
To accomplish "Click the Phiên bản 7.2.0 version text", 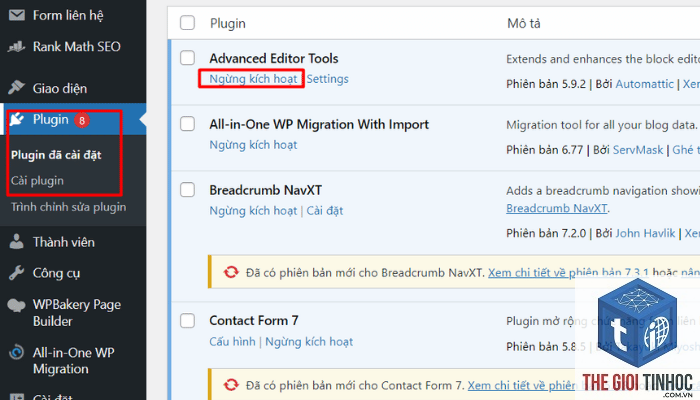I will pyautogui.click(x=546, y=233).
